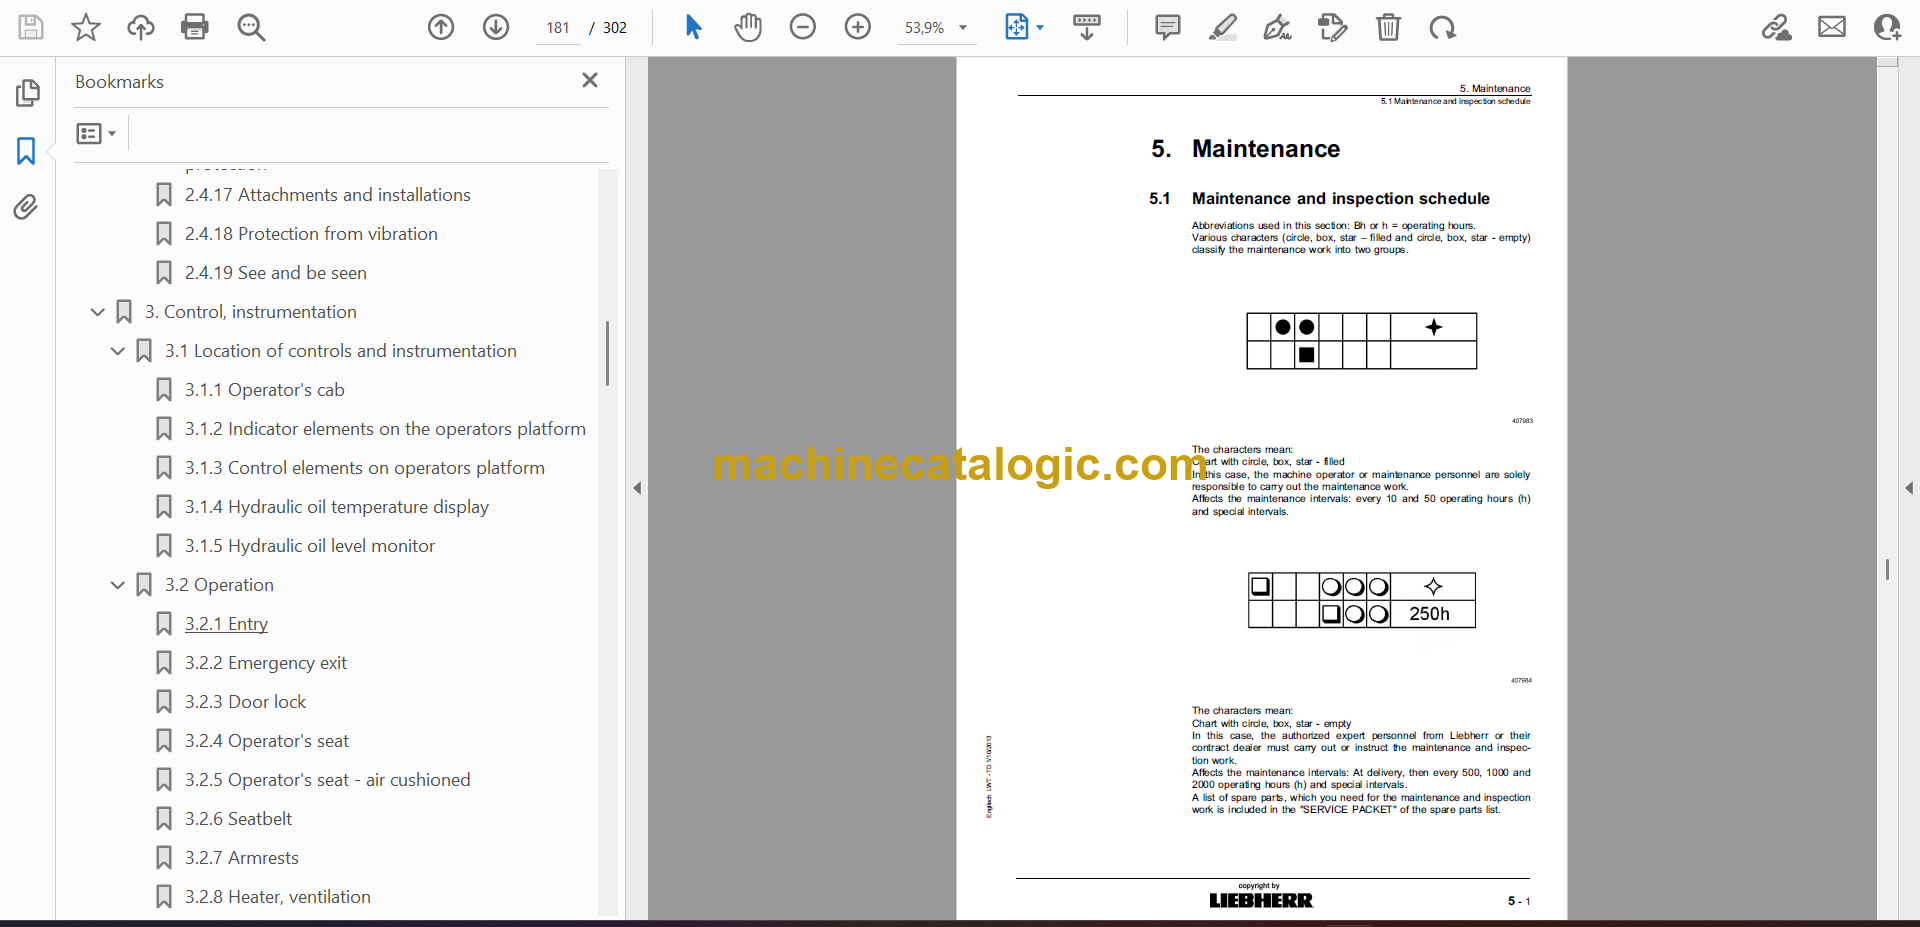Viewport: 1920px width, 927px height.
Task: Click the scrolling mode keyboard icon
Action: 1087,27
